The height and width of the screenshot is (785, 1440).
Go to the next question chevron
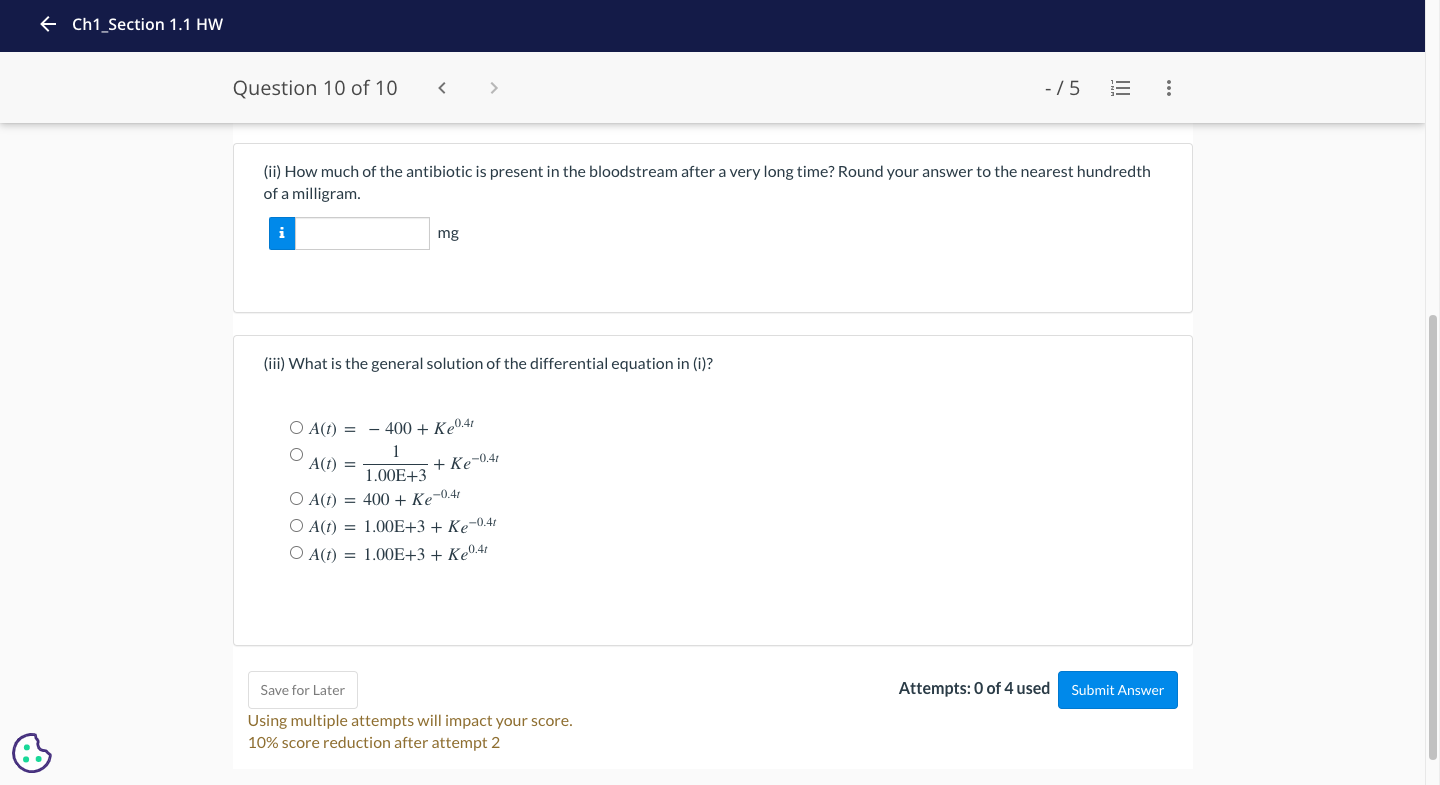[x=493, y=88]
